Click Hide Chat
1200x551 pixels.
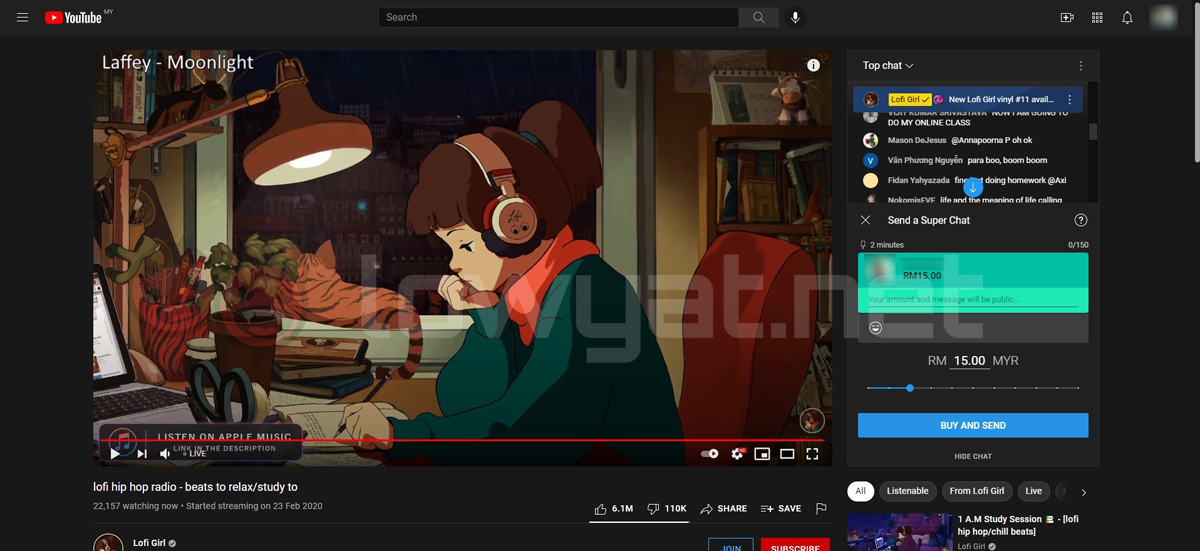point(973,456)
